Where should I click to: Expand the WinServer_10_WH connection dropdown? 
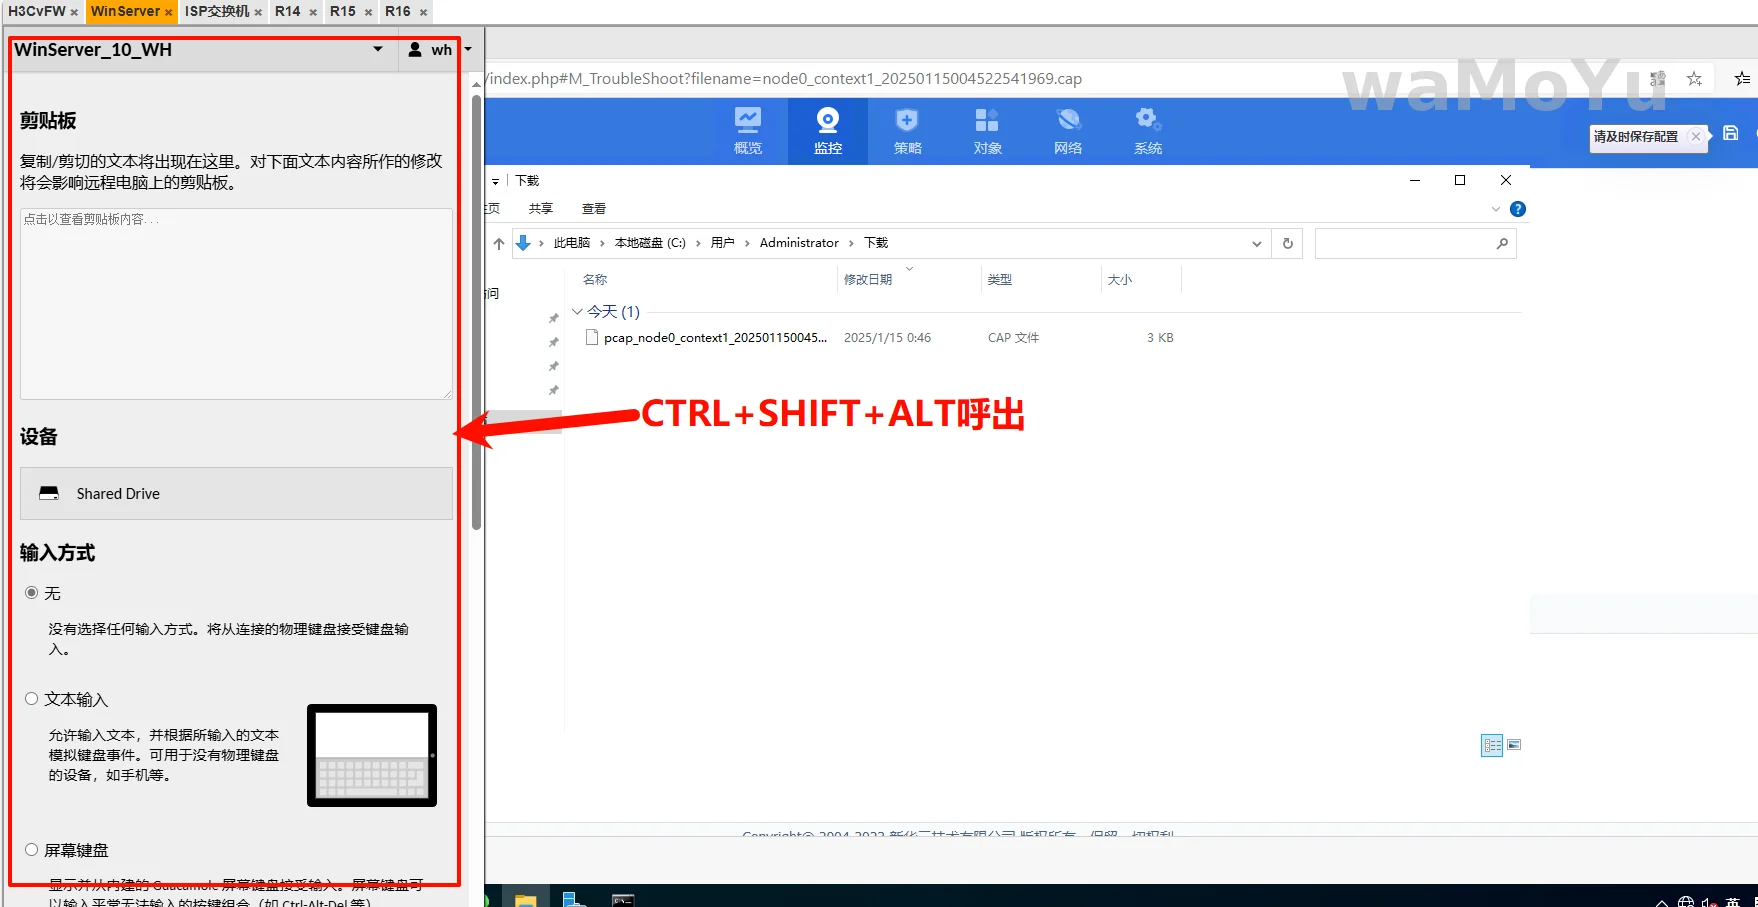[377, 49]
